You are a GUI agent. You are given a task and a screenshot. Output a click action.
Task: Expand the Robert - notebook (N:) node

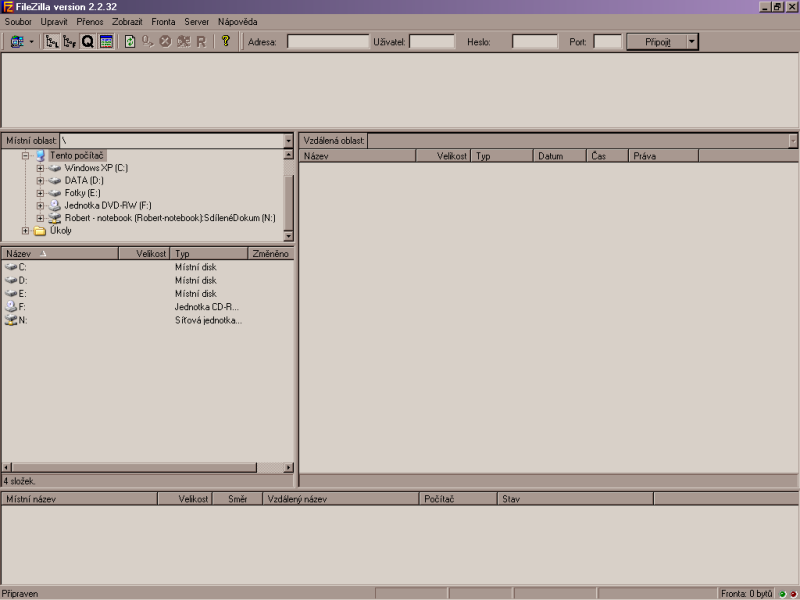[x=40, y=218]
